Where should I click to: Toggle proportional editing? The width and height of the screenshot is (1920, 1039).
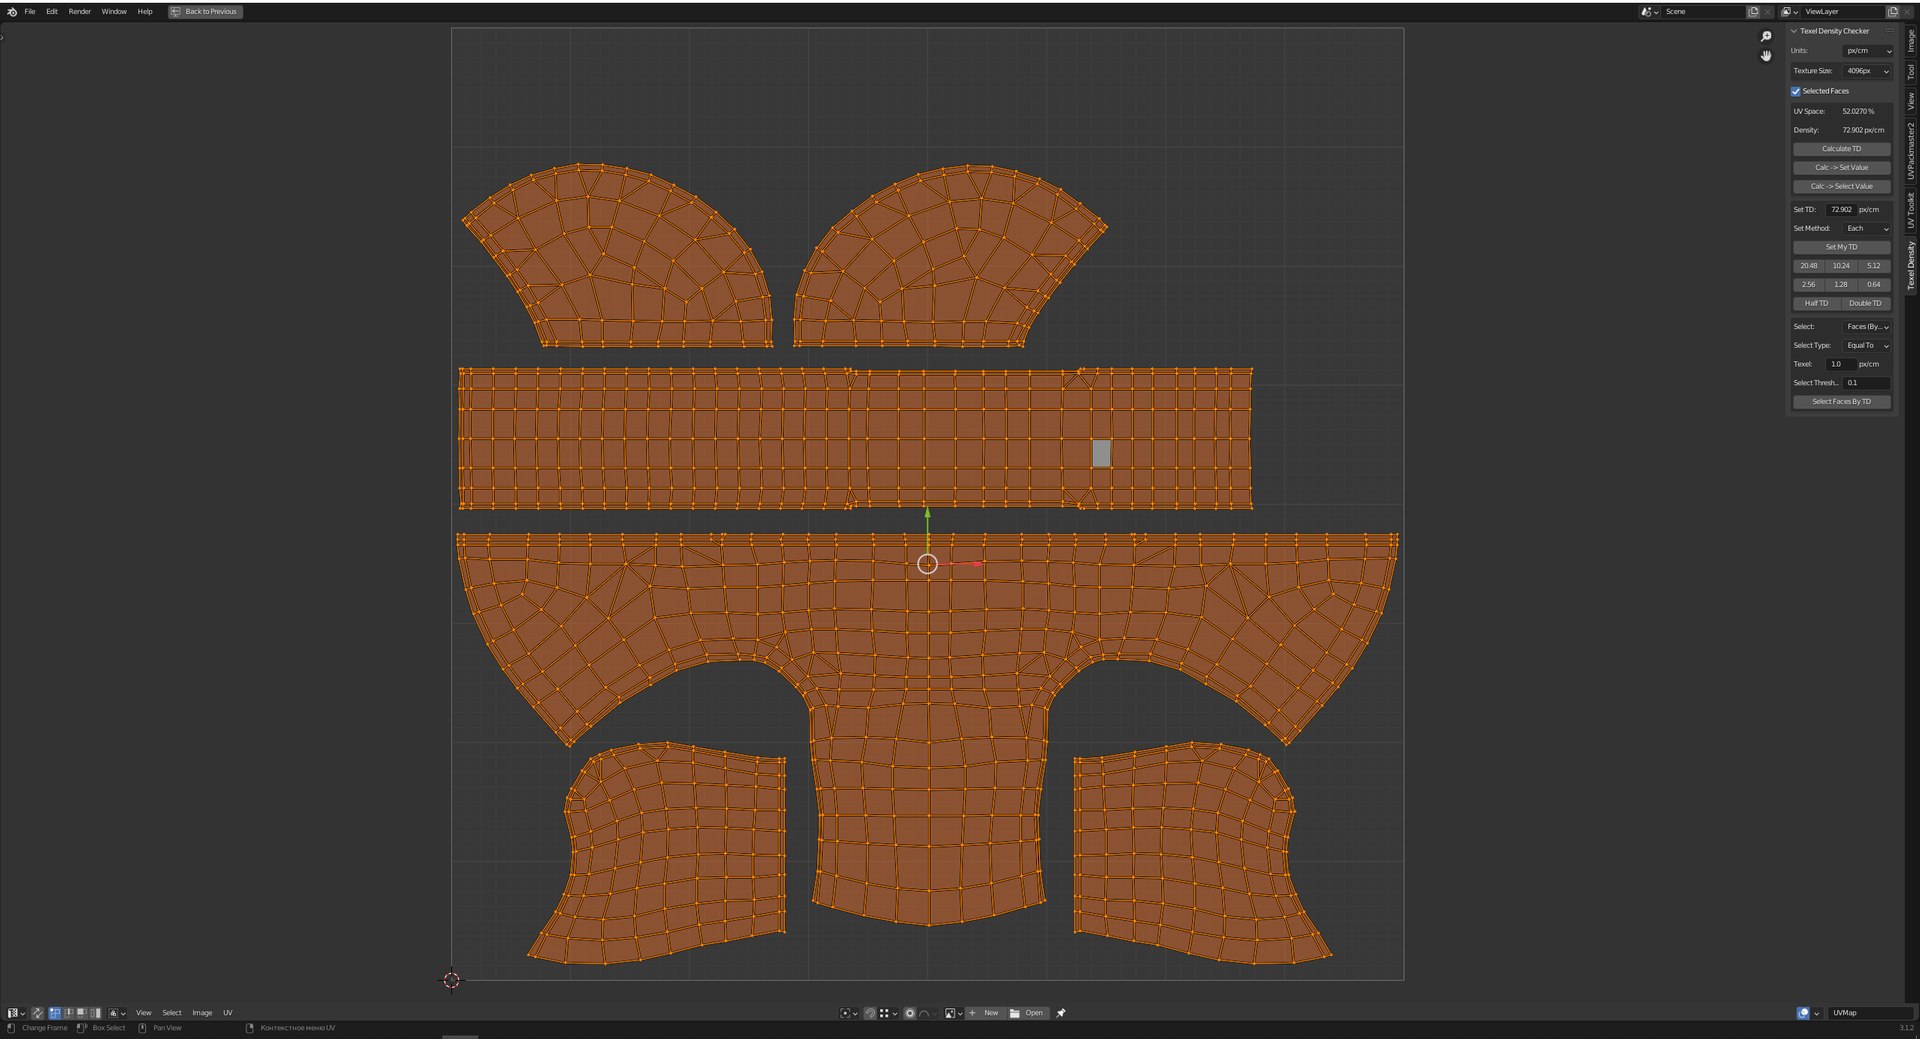pyautogui.click(x=910, y=1013)
